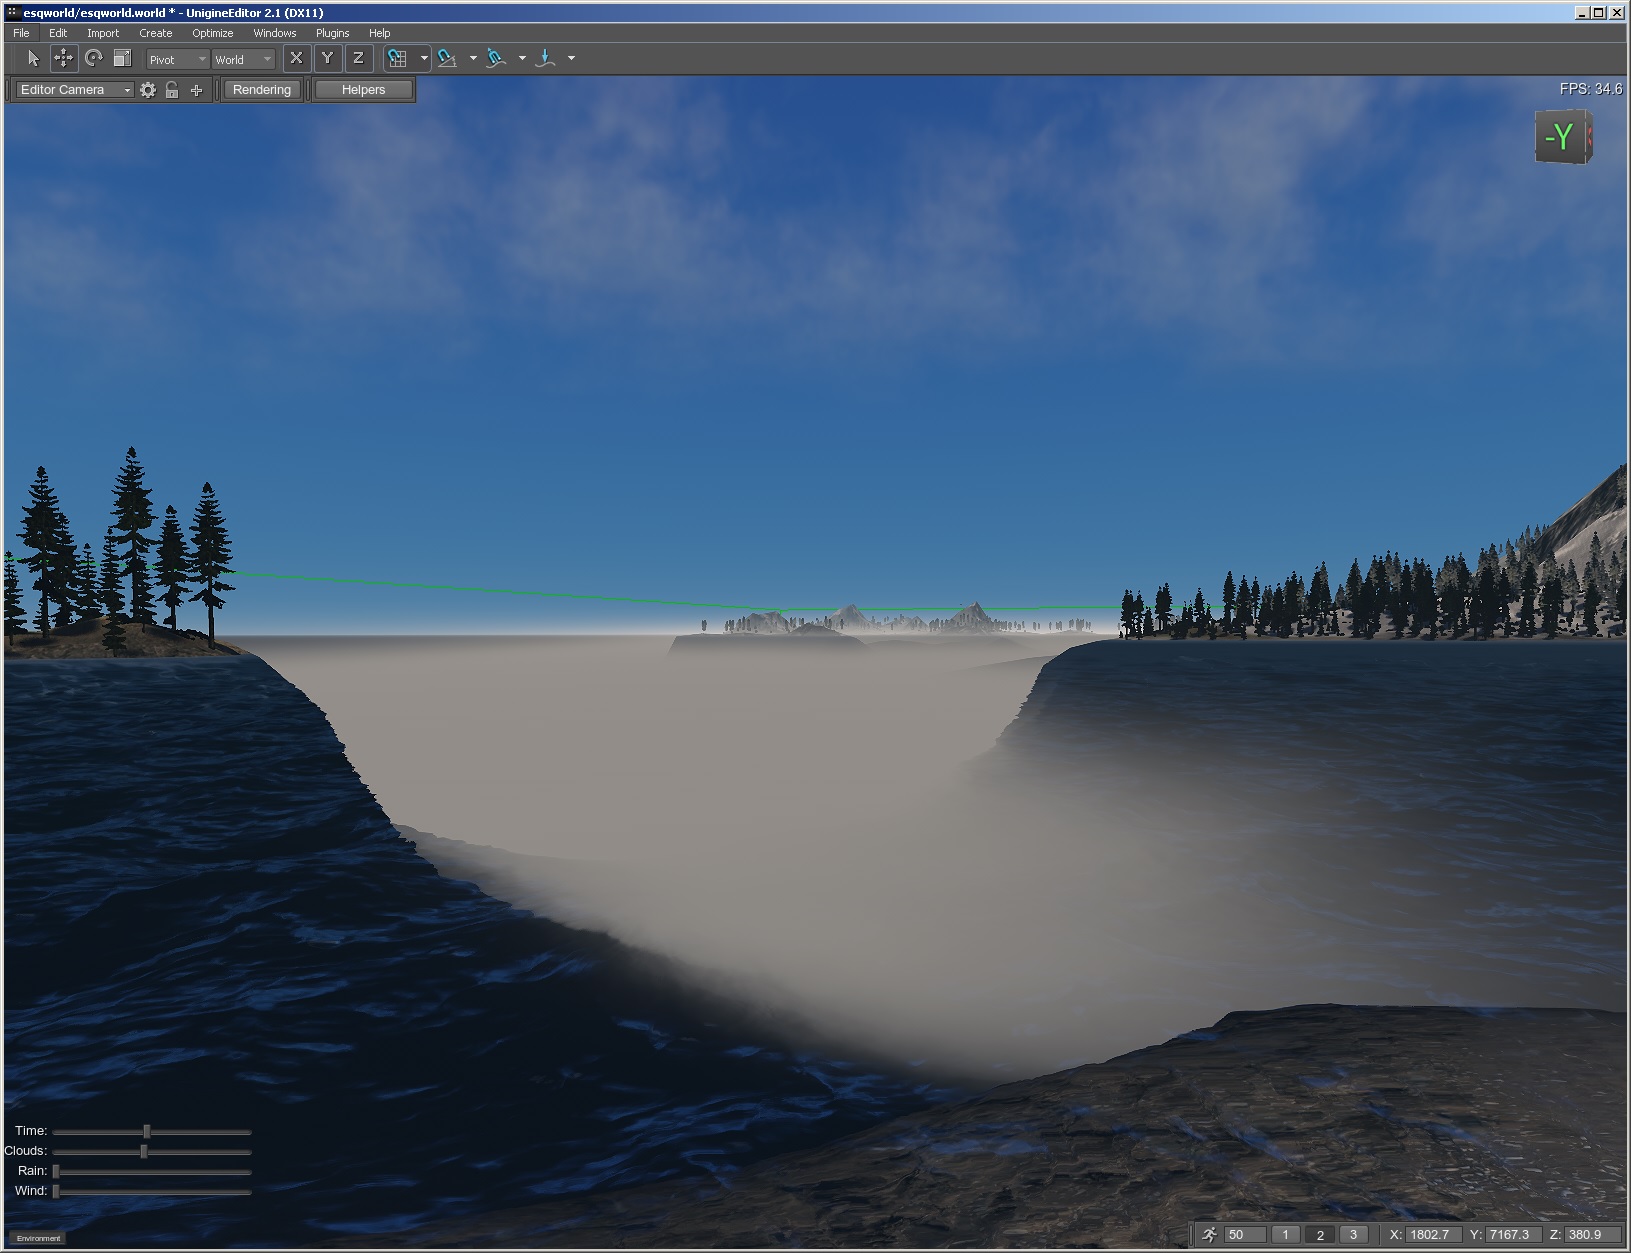1631x1253 pixels.
Task: Click the Rendering button
Action: coord(261,90)
